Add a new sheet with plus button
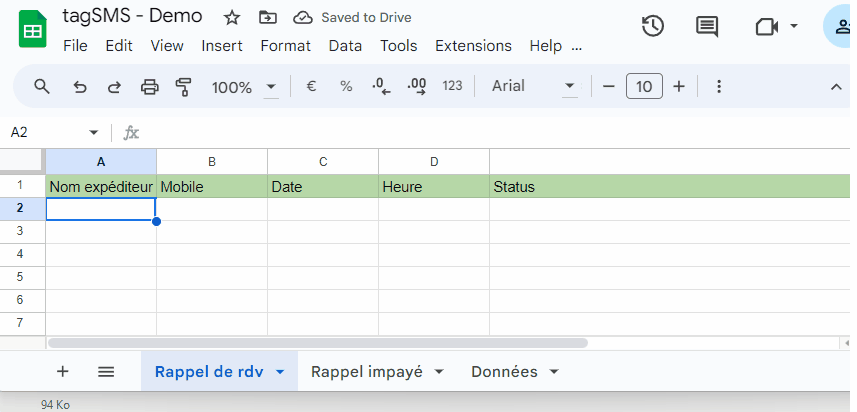The height and width of the screenshot is (412, 857). tap(63, 372)
